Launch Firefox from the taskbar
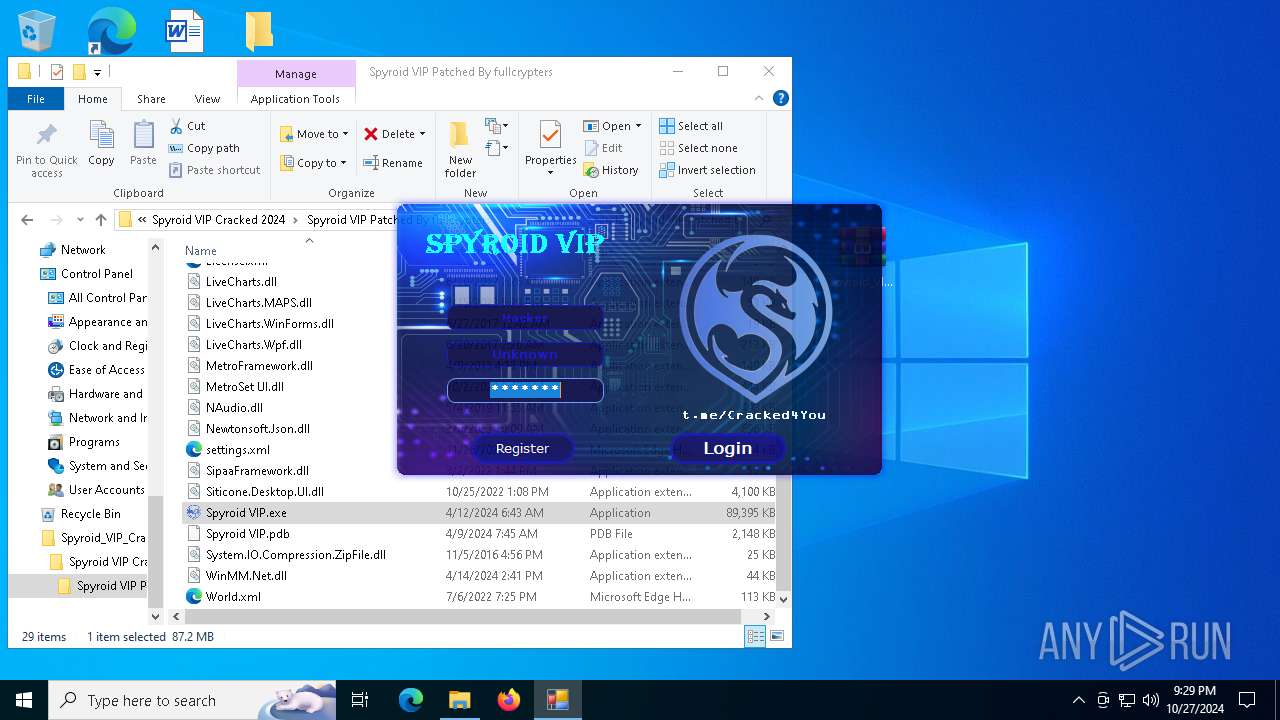The height and width of the screenshot is (720, 1280). coord(509,700)
